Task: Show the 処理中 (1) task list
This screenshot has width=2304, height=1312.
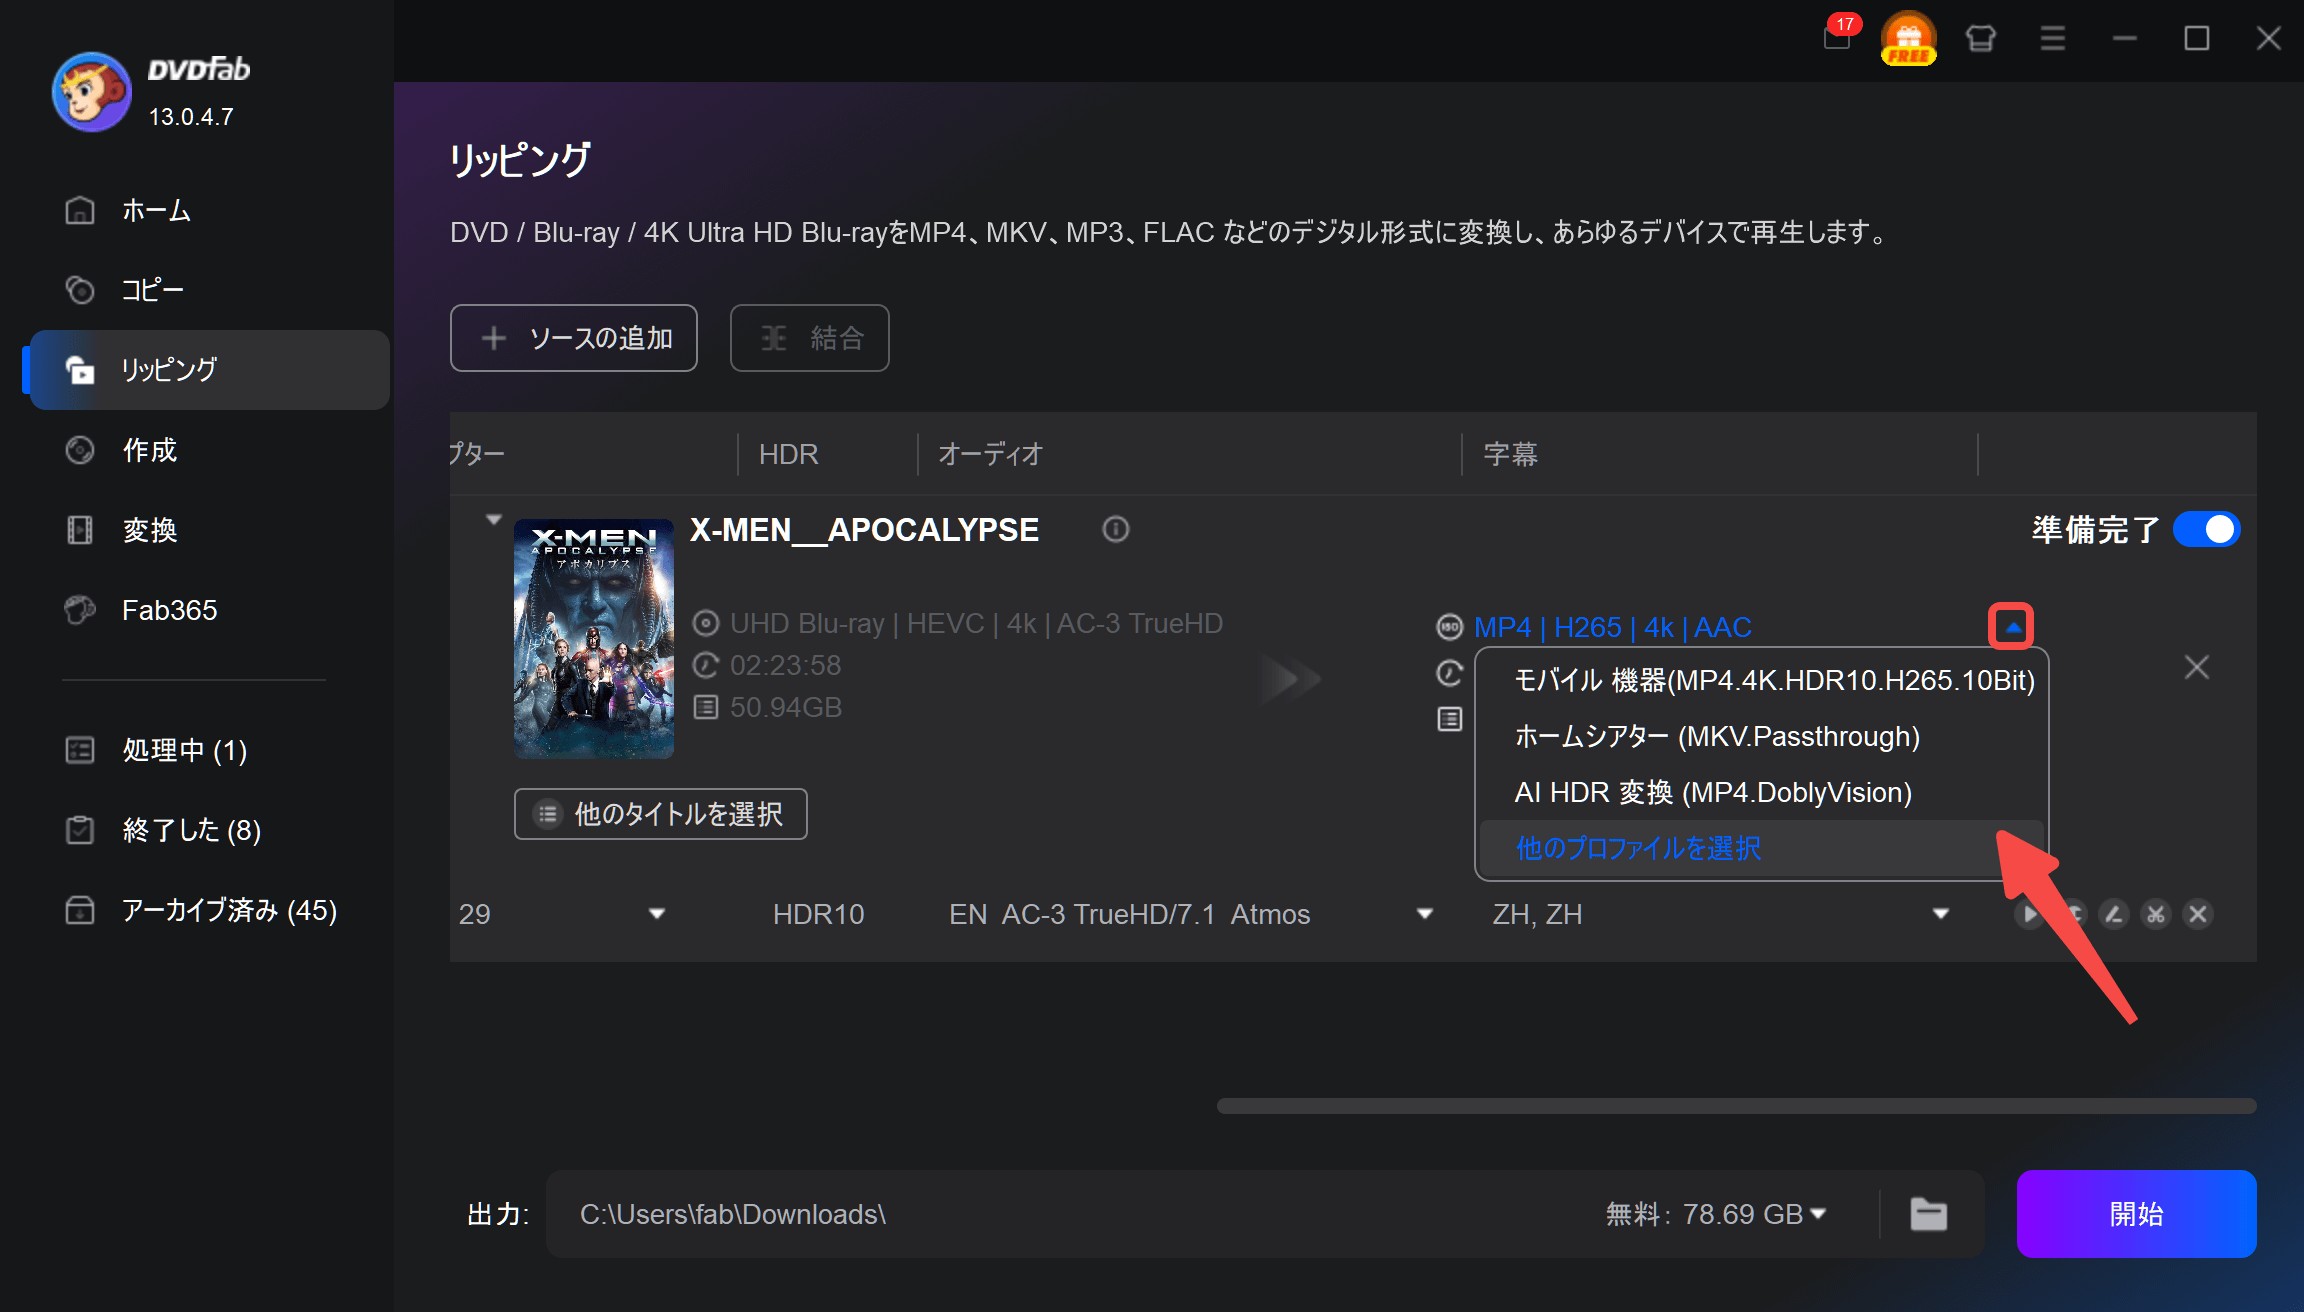Action: 208,750
